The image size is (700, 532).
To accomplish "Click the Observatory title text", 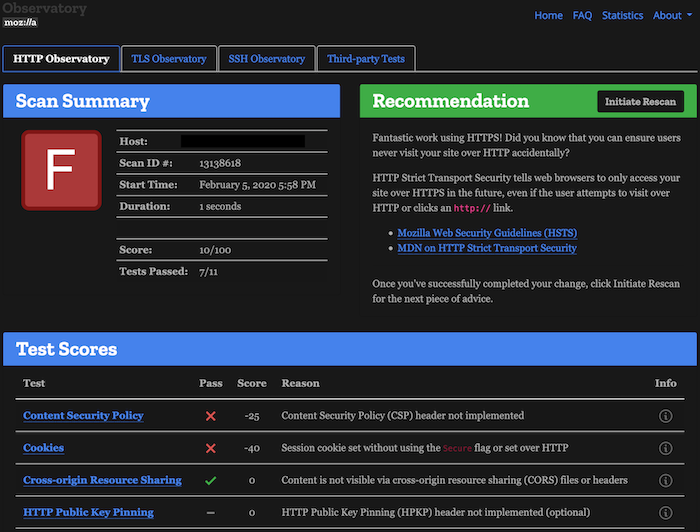I will (44, 8).
